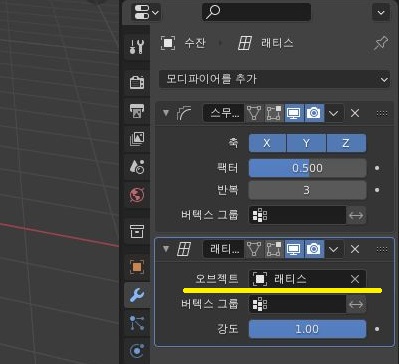This screenshot has height=364, width=399.
Task: Select the Modifiers wrench tab
Action: 137,295
